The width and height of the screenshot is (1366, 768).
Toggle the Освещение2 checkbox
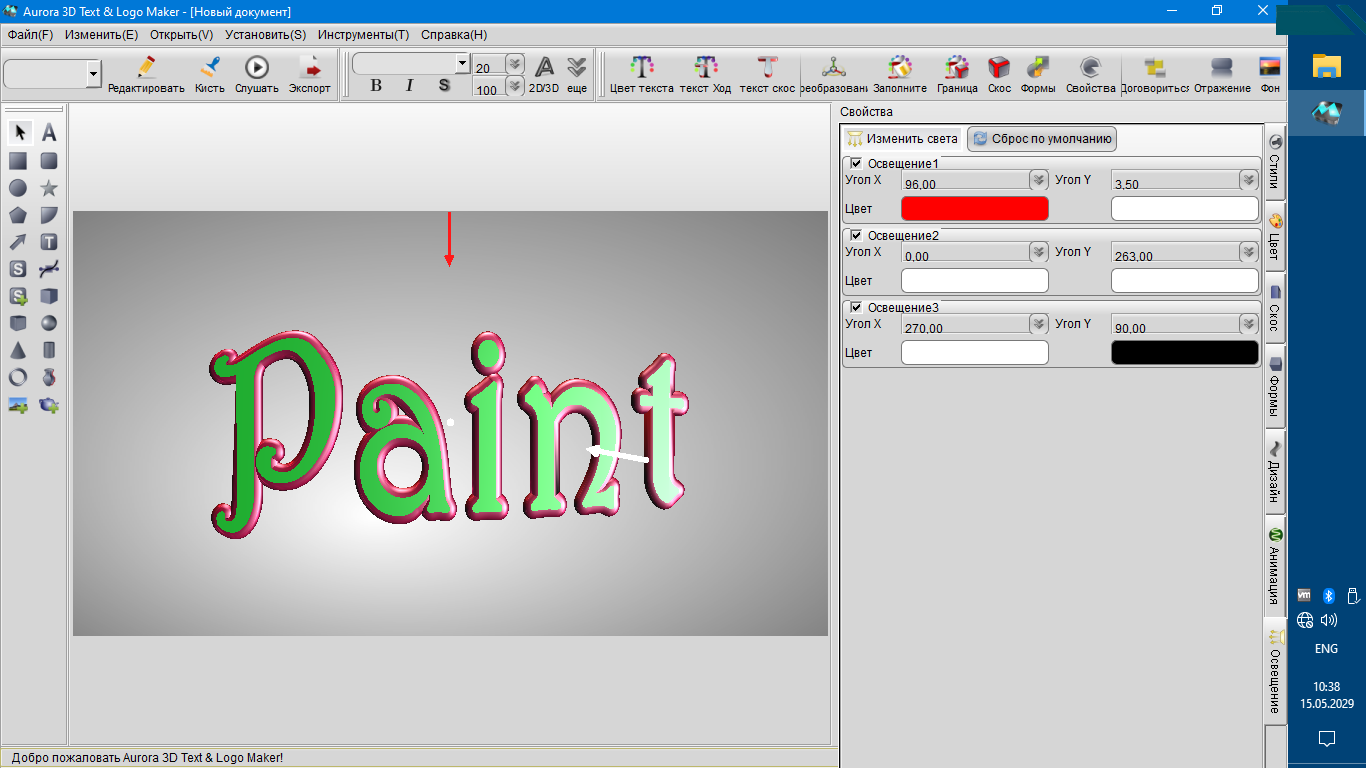856,235
